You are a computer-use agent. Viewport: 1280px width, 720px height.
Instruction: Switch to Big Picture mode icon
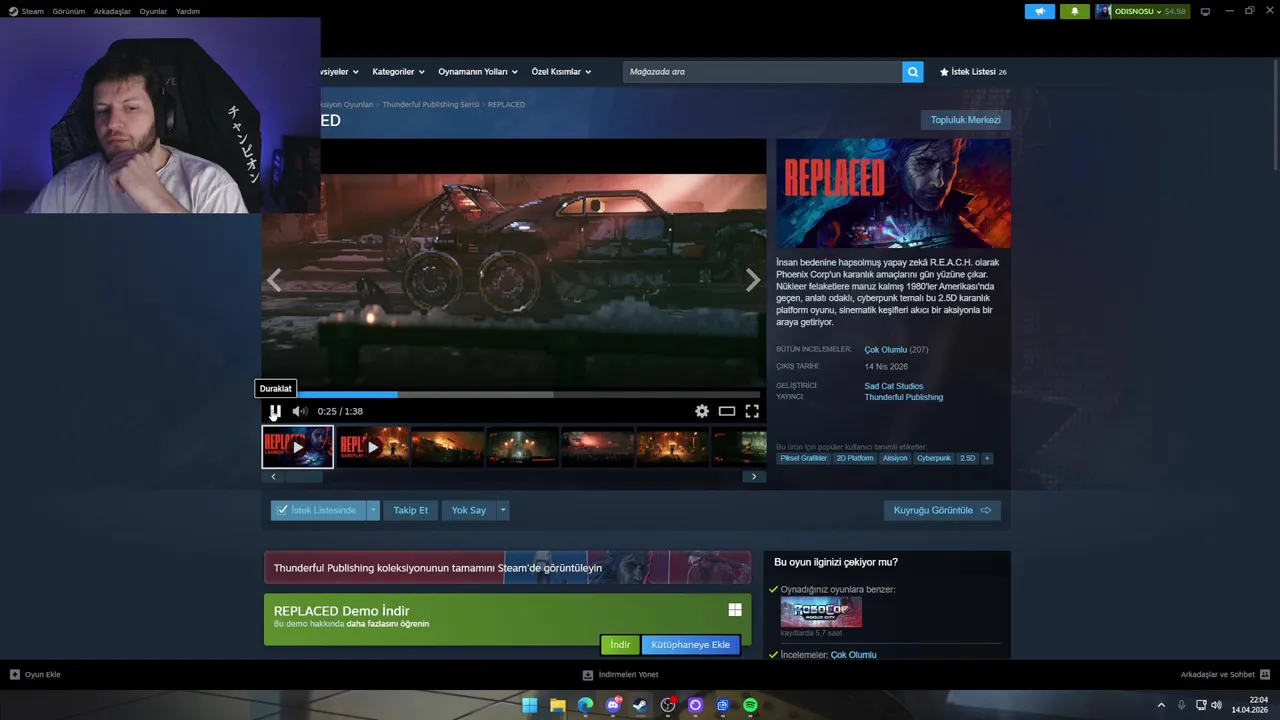1205,11
